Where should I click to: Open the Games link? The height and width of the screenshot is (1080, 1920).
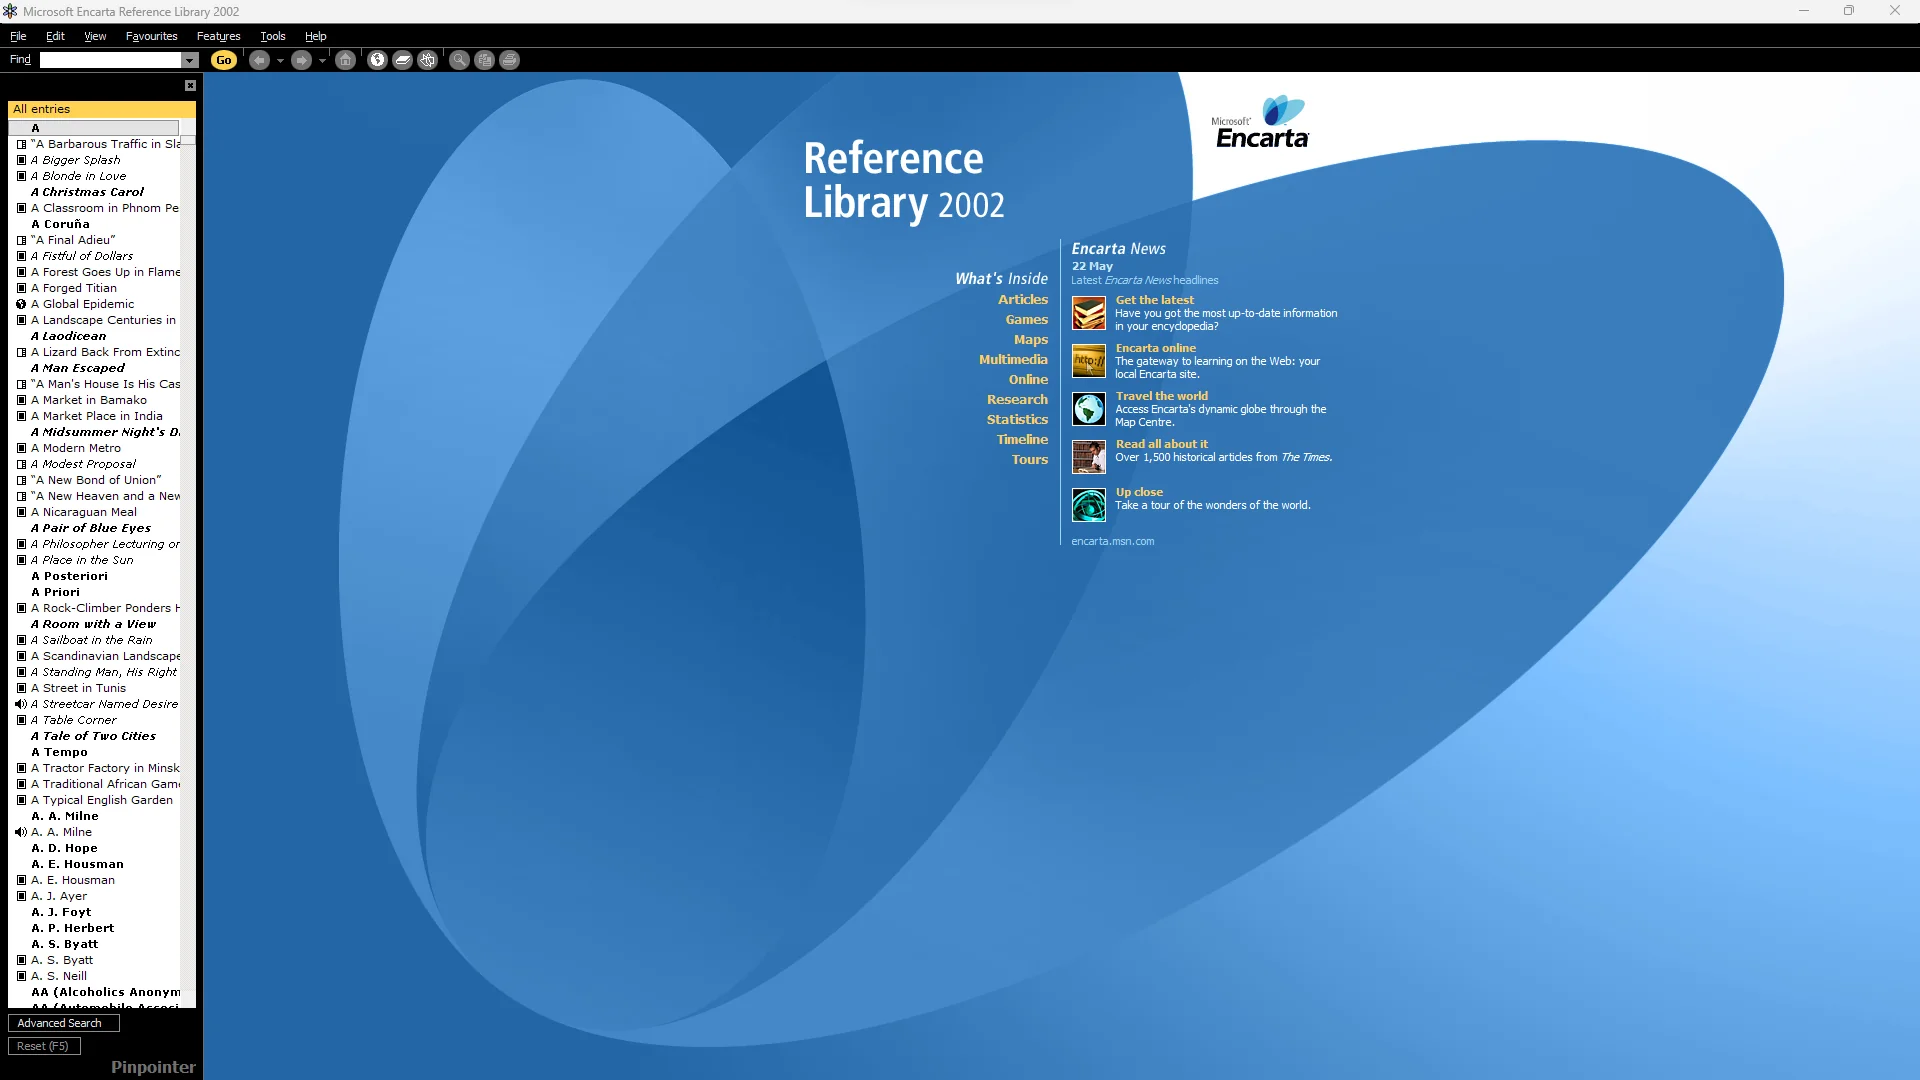tap(1027, 319)
